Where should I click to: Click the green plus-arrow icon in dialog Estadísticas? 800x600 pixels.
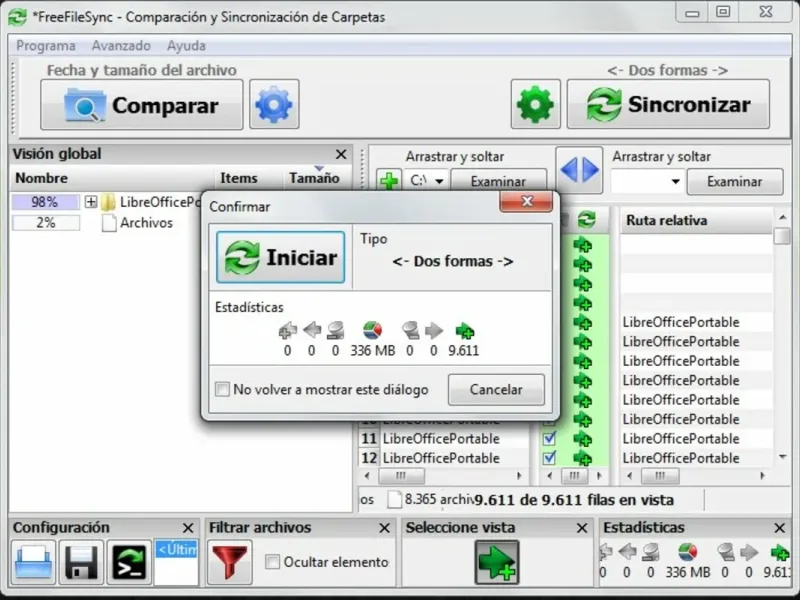464,331
